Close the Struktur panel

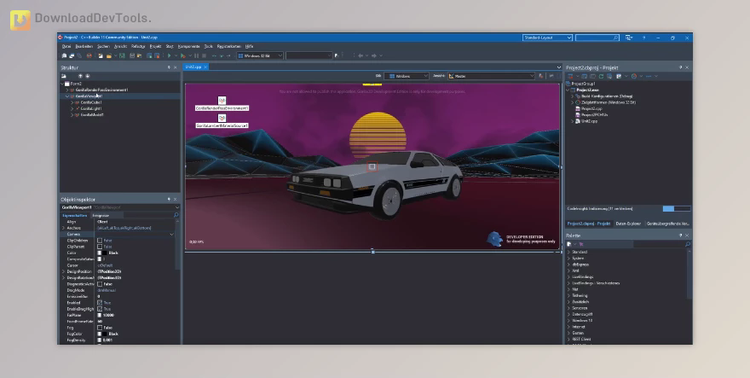tap(176, 67)
